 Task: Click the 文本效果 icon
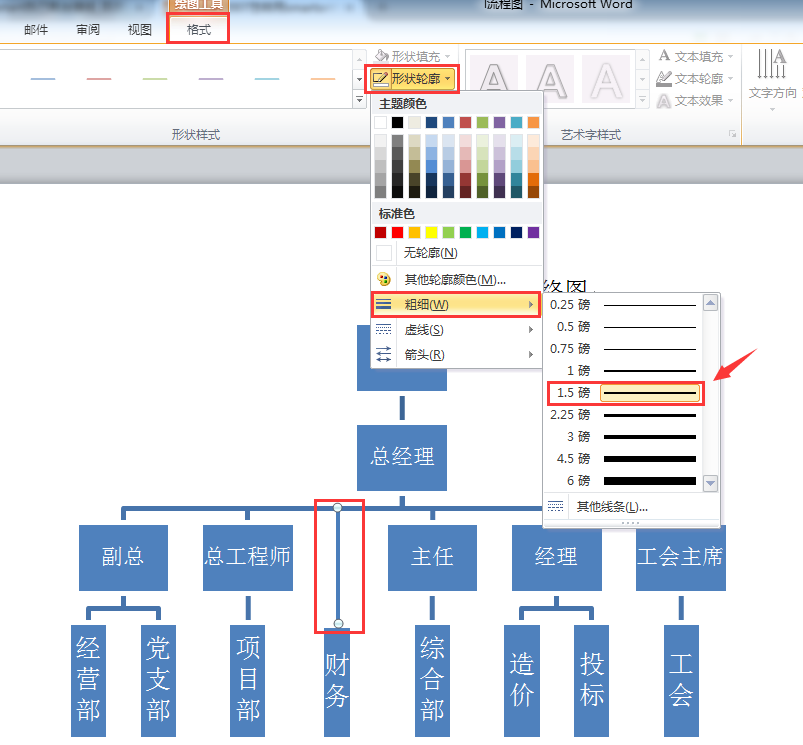pos(664,101)
